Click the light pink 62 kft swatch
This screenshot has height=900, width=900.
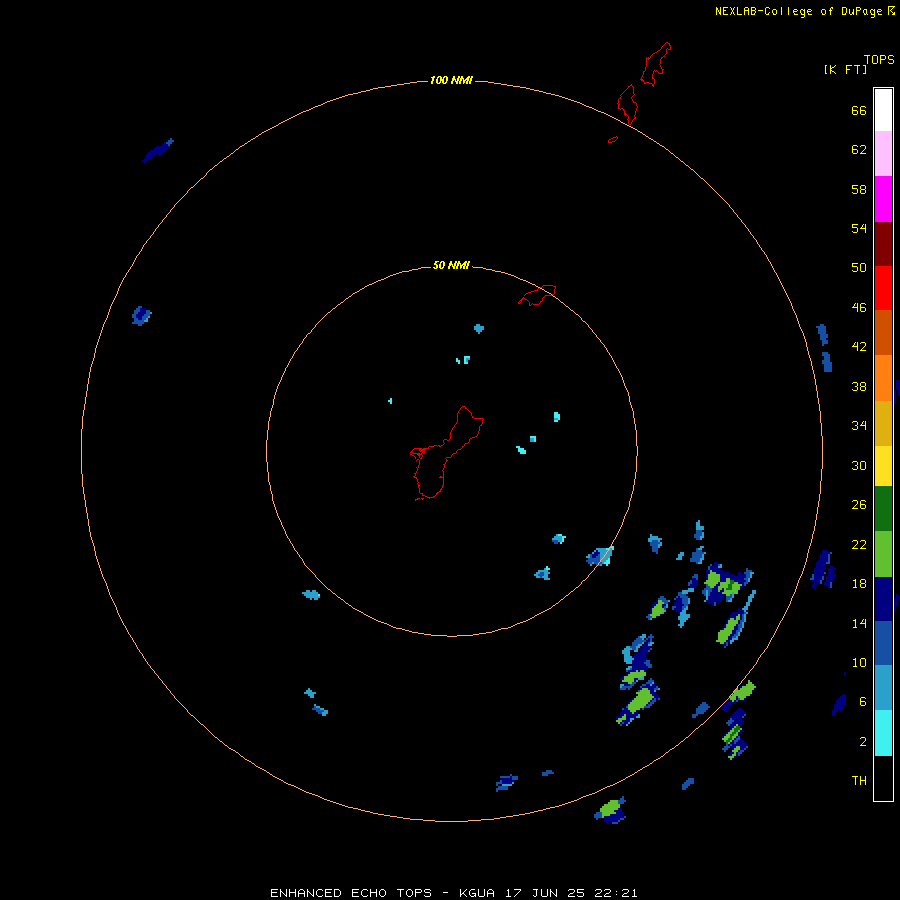883,154
